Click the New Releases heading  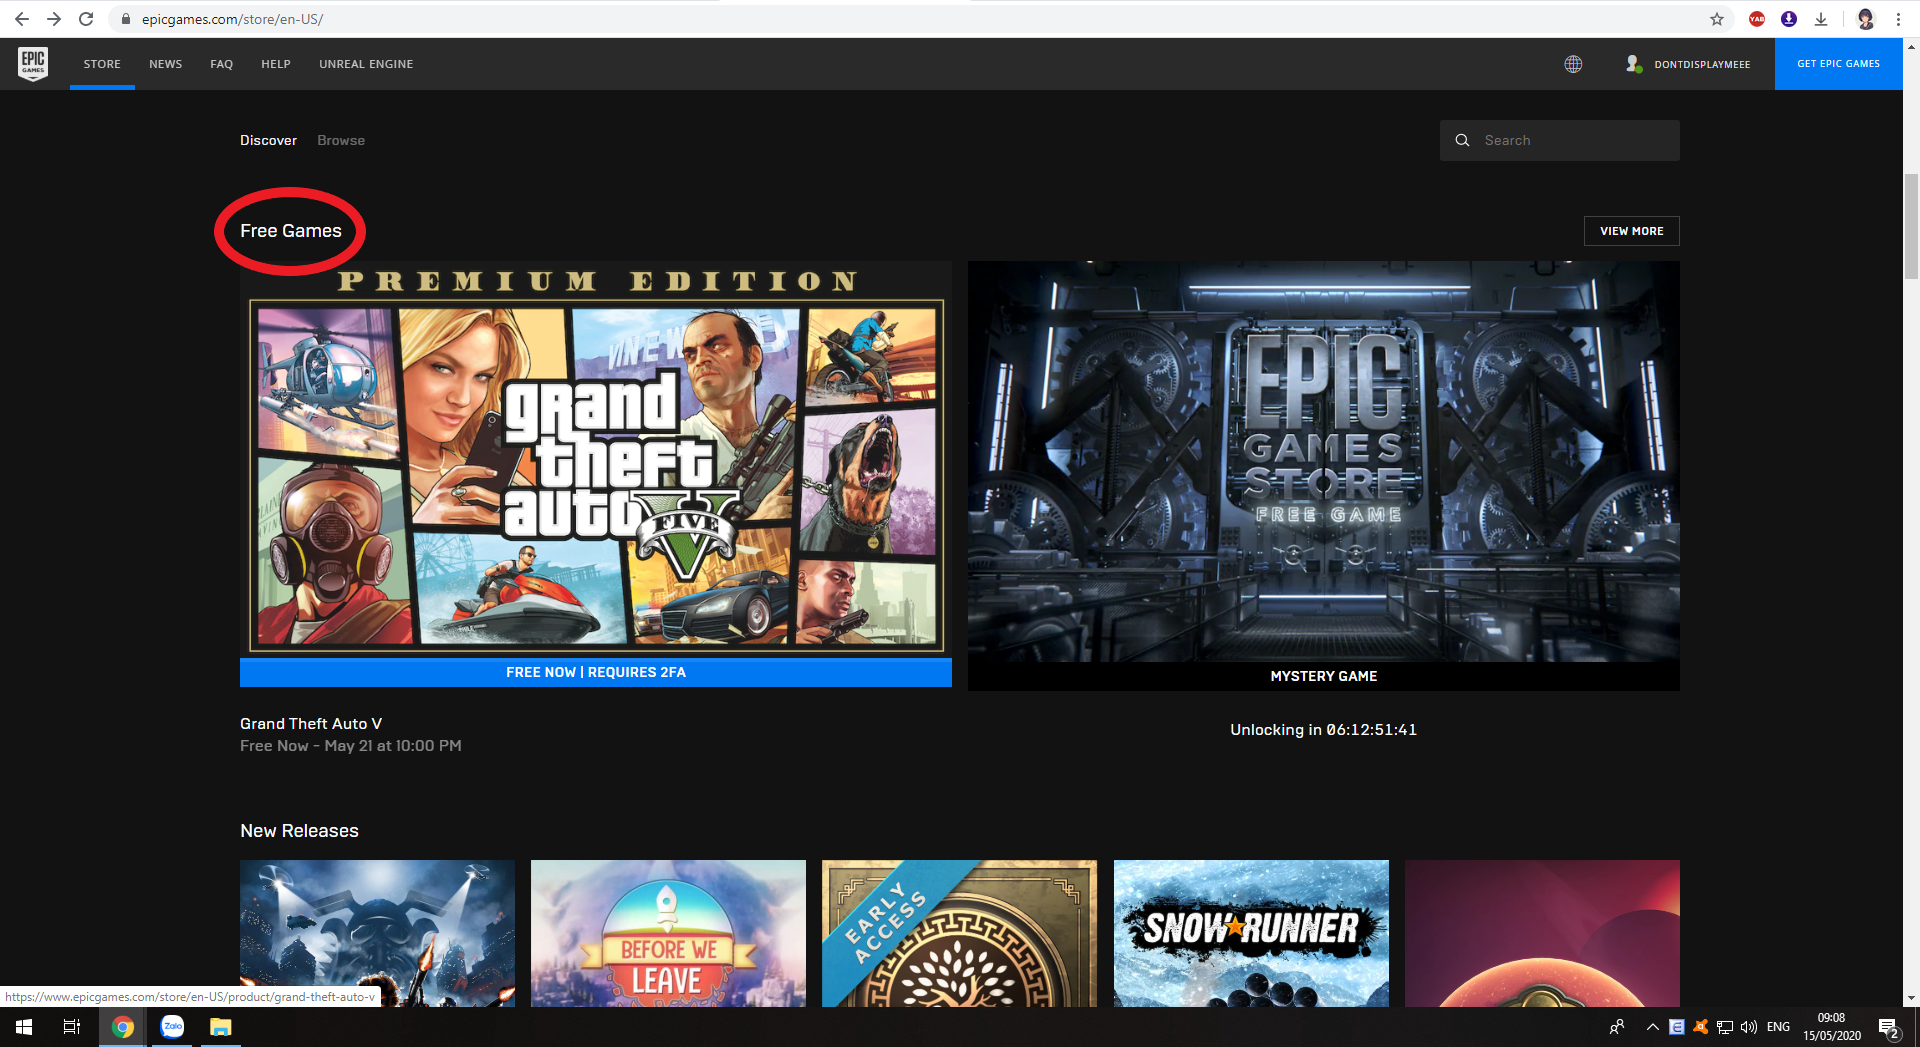(299, 831)
